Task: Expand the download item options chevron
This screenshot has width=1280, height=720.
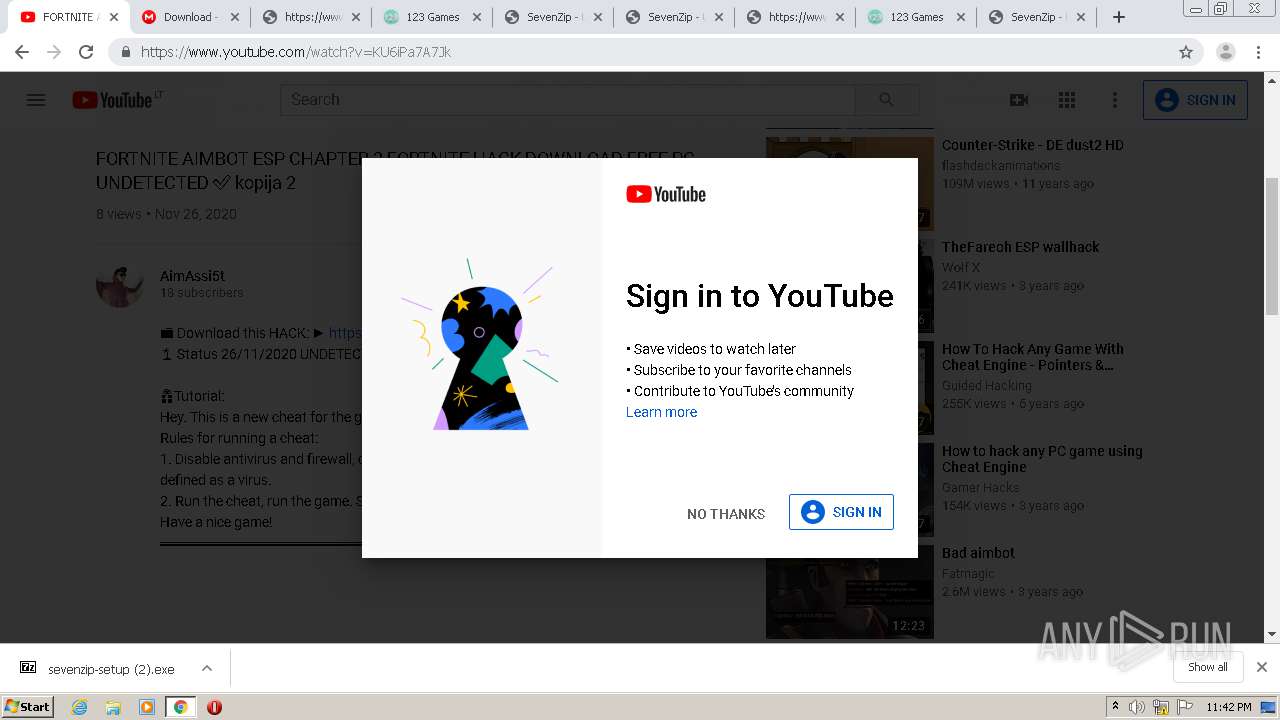Action: [x=207, y=668]
